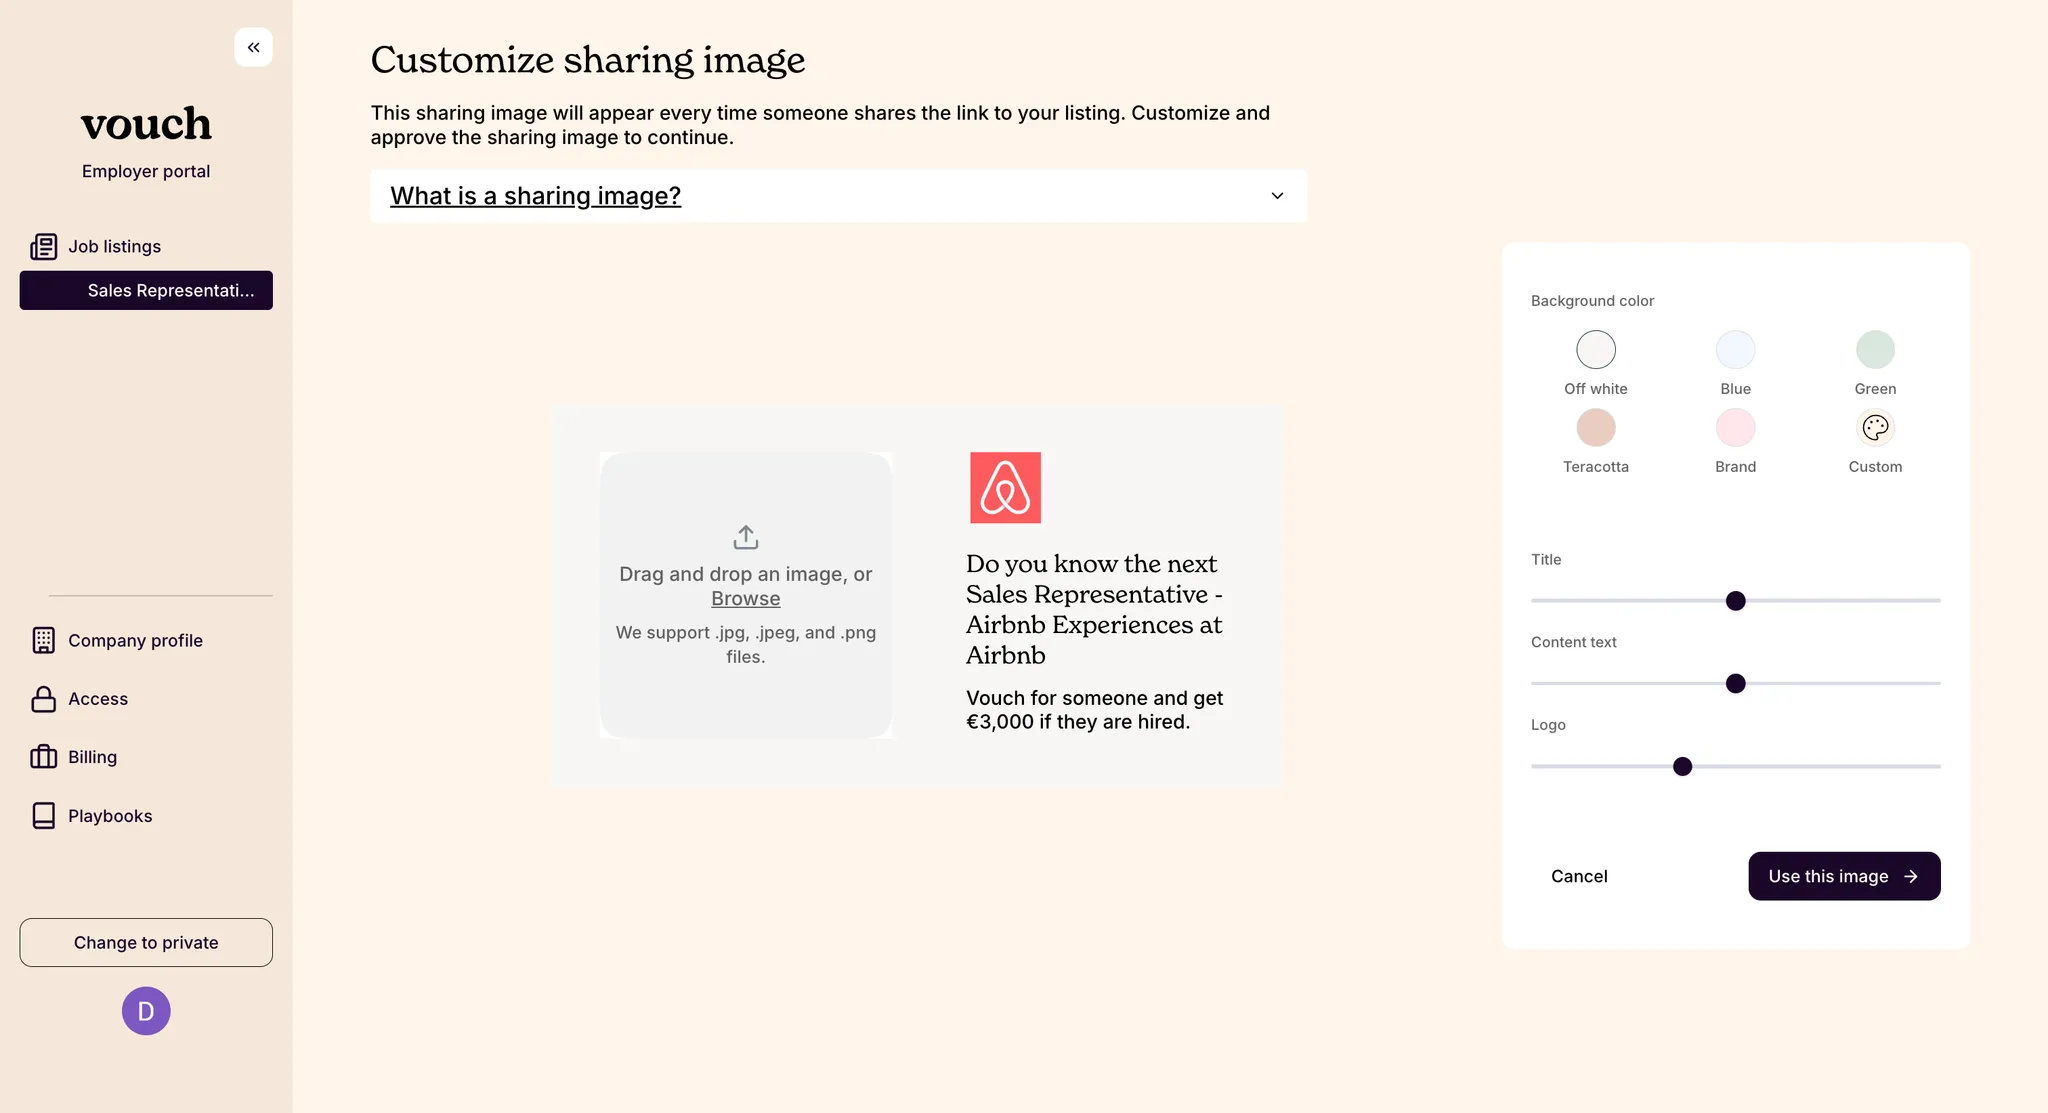Click the Logo size slider handle
This screenshot has width=2048, height=1113.
1682,767
